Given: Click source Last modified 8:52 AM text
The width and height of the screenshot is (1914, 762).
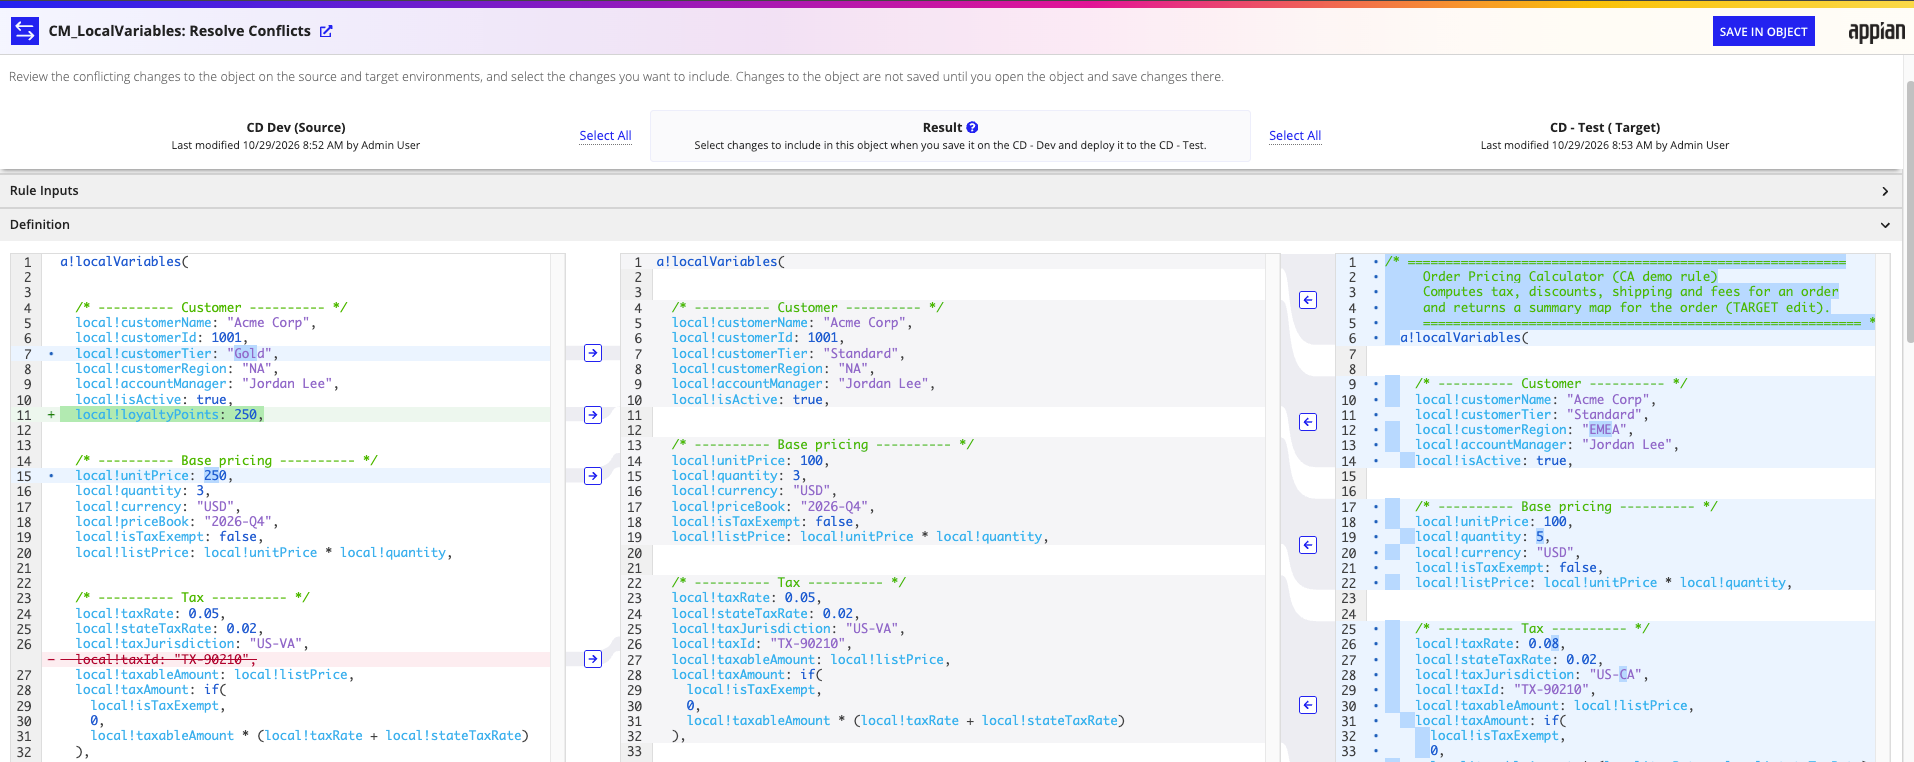Looking at the screenshot, I should [296, 146].
